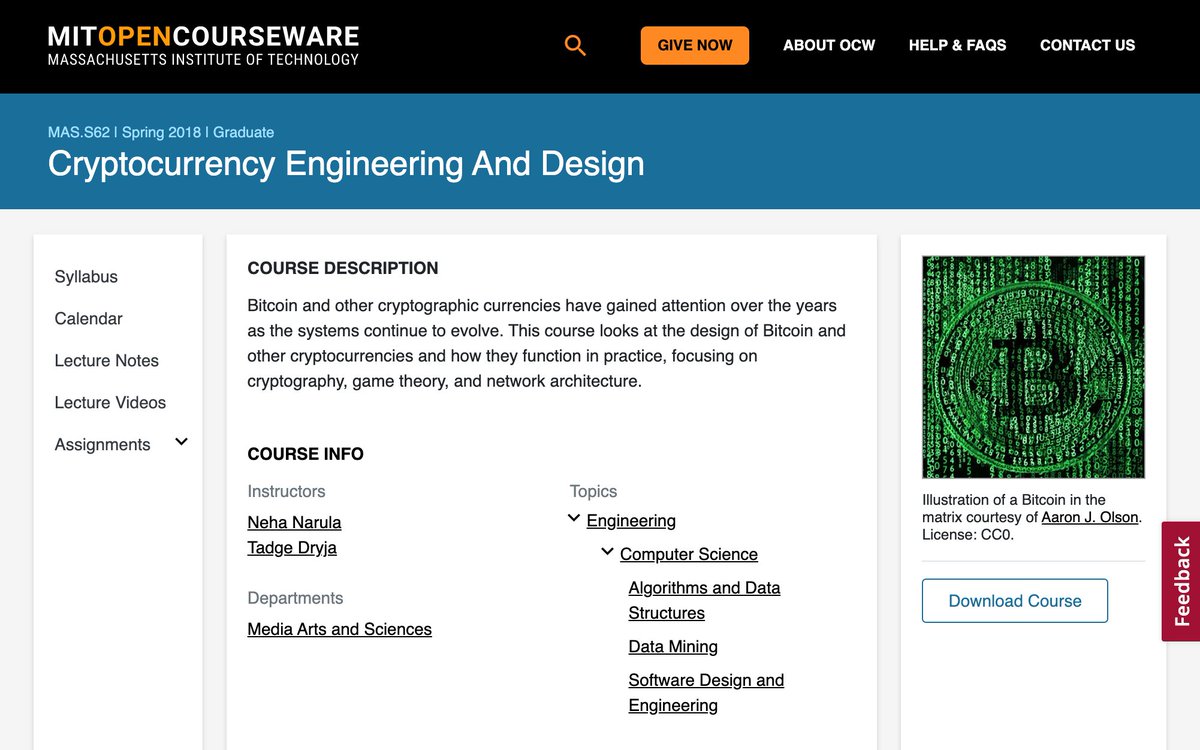Click the Course Info heading

(306, 454)
